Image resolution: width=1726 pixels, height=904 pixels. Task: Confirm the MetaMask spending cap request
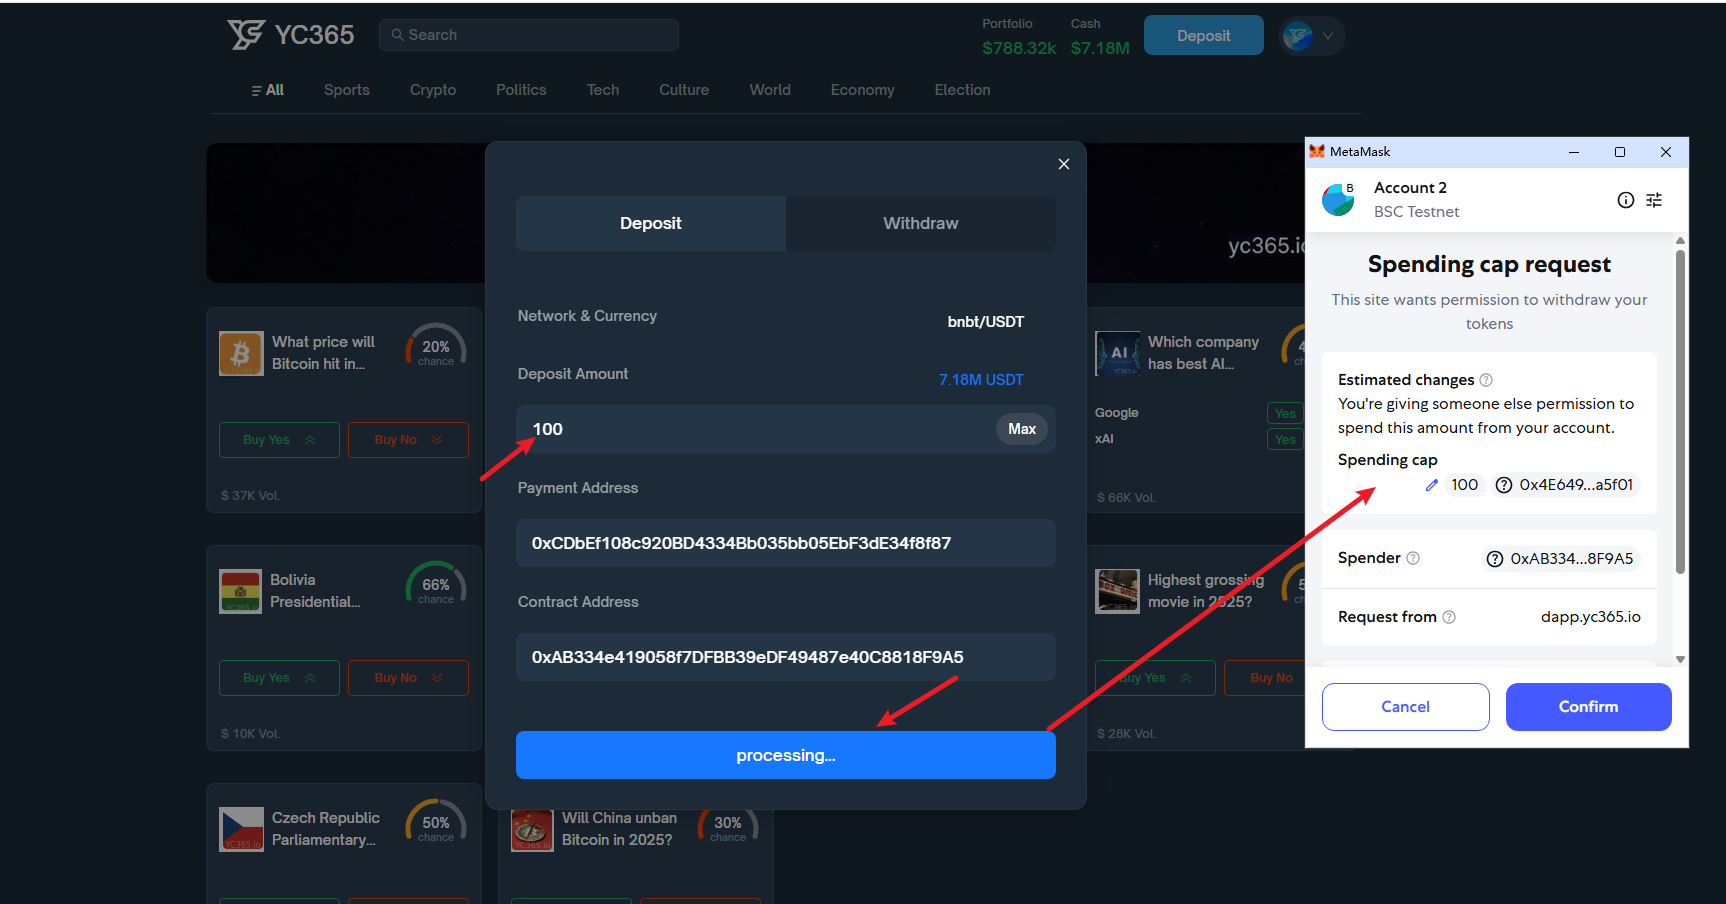pyautogui.click(x=1588, y=707)
